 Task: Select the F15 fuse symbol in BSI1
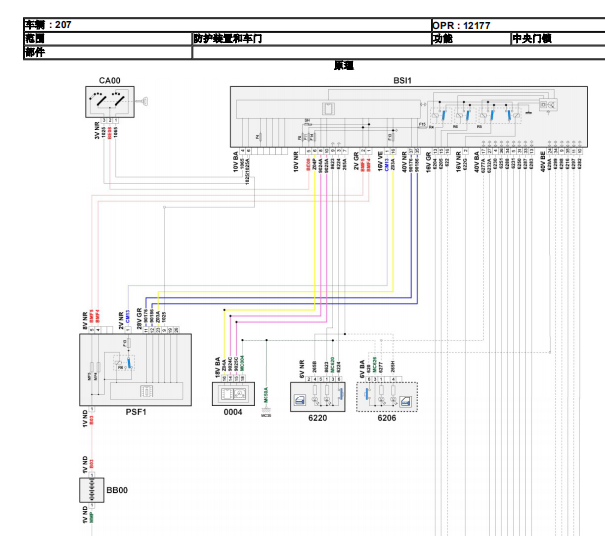(x=423, y=125)
